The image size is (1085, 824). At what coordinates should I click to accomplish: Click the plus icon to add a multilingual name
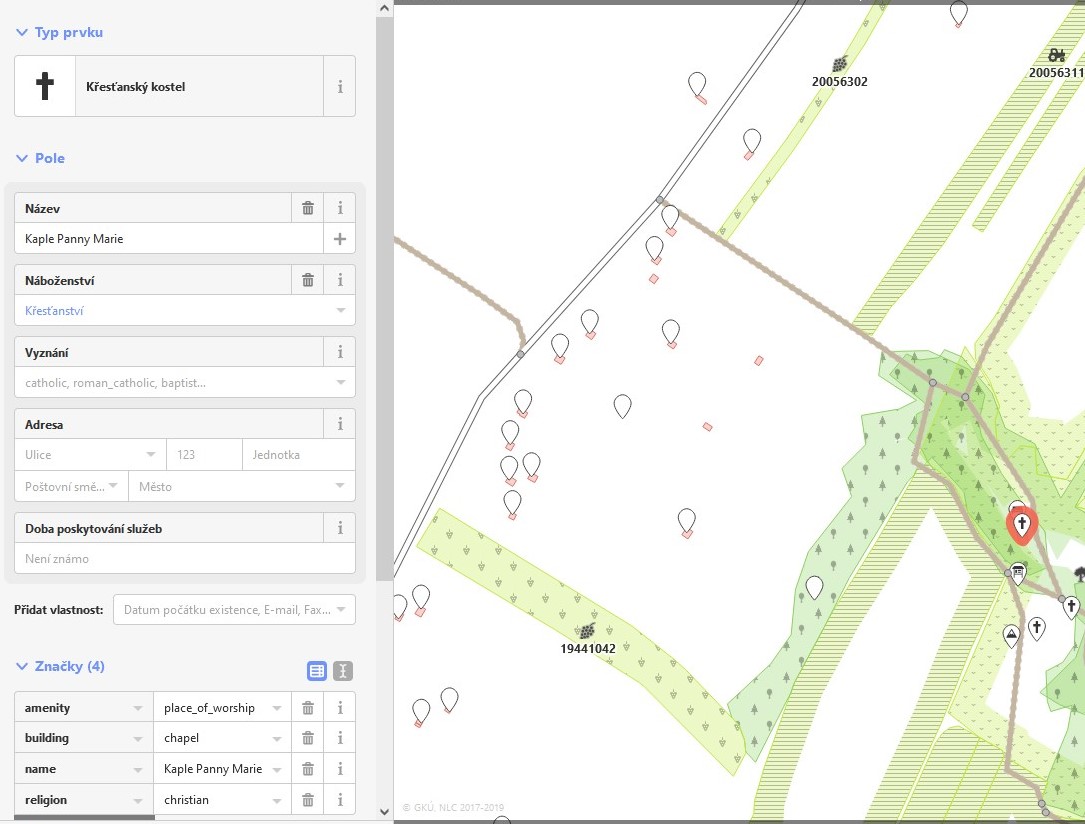click(340, 239)
